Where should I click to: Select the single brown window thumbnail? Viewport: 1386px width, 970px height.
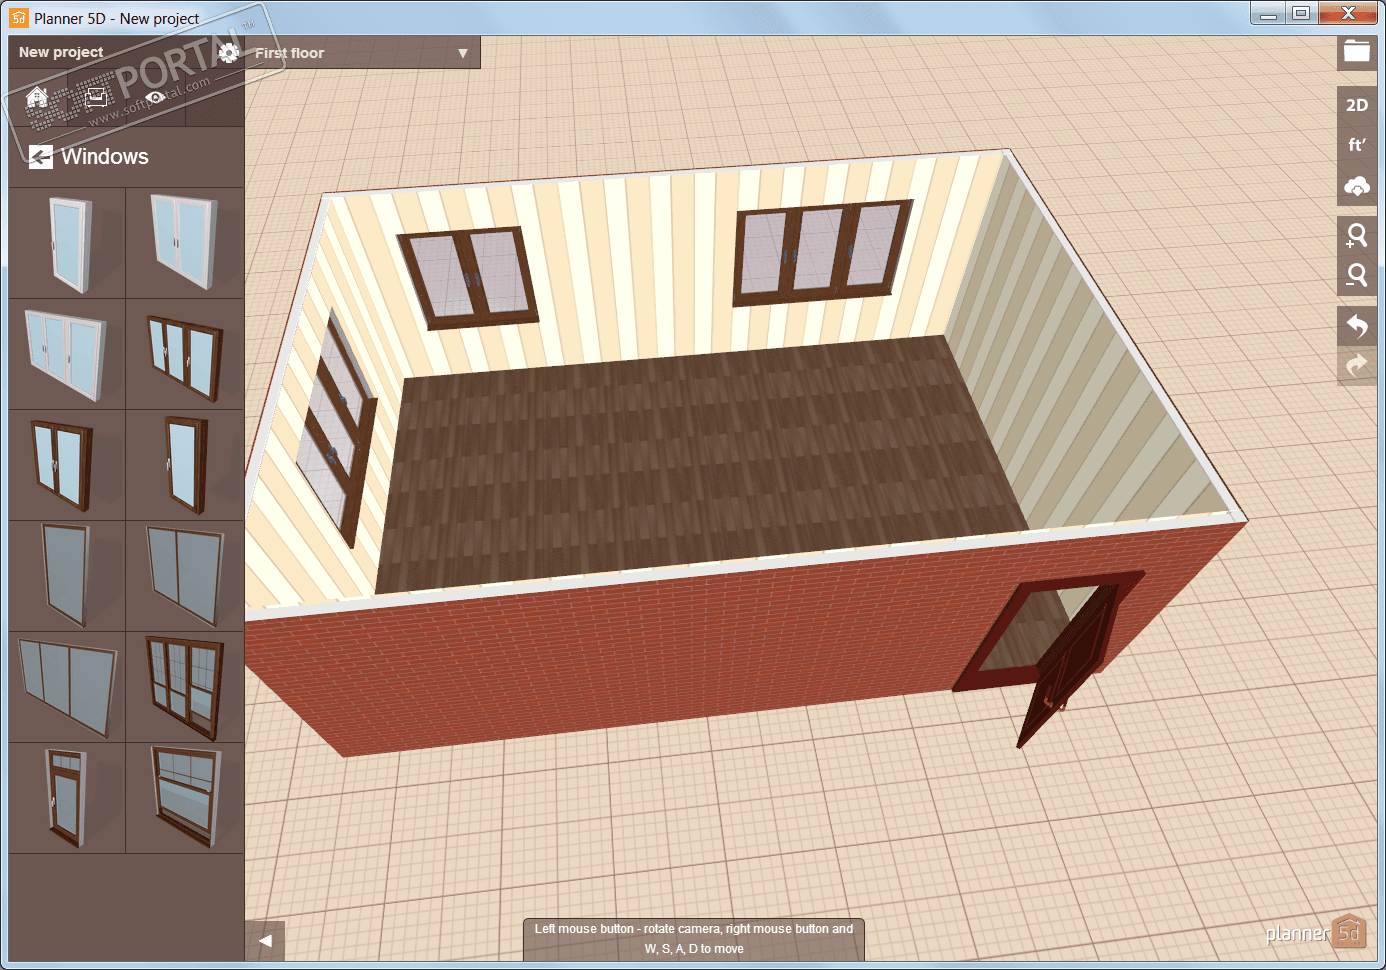coord(185,465)
